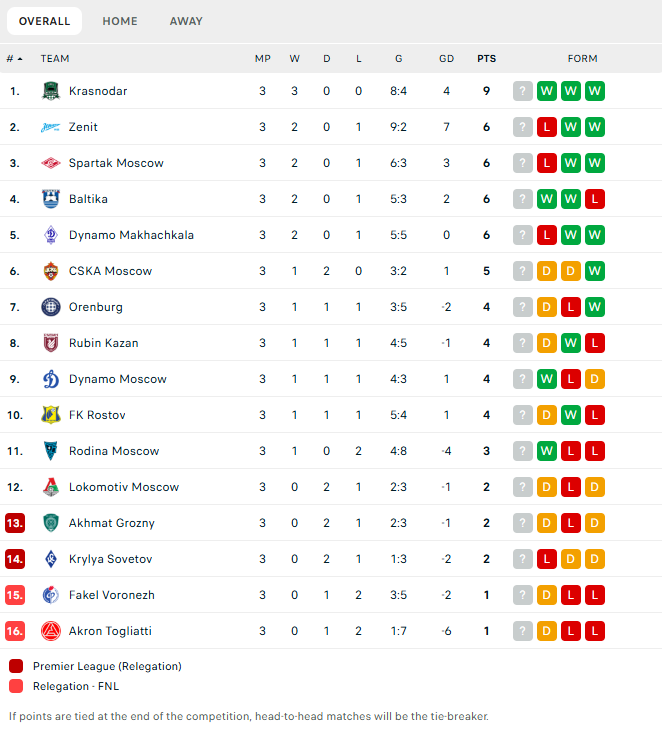Click the Dynamo Moscow logo icon

[x=51, y=379]
